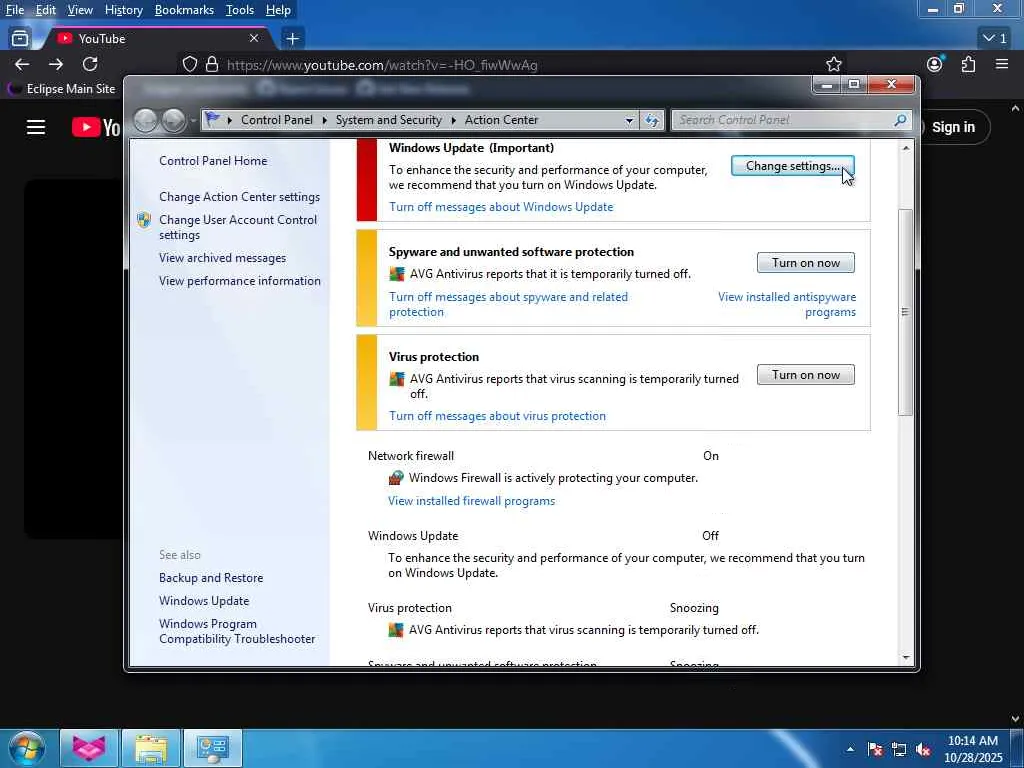1024x768 pixels.
Task: Click the search magnifier icon
Action: click(x=901, y=120)
